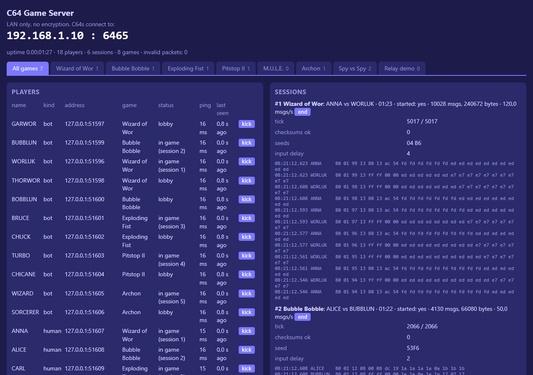Kick the WIZARD bot
This screenshot has width=533, height=375.
point(246,293)
